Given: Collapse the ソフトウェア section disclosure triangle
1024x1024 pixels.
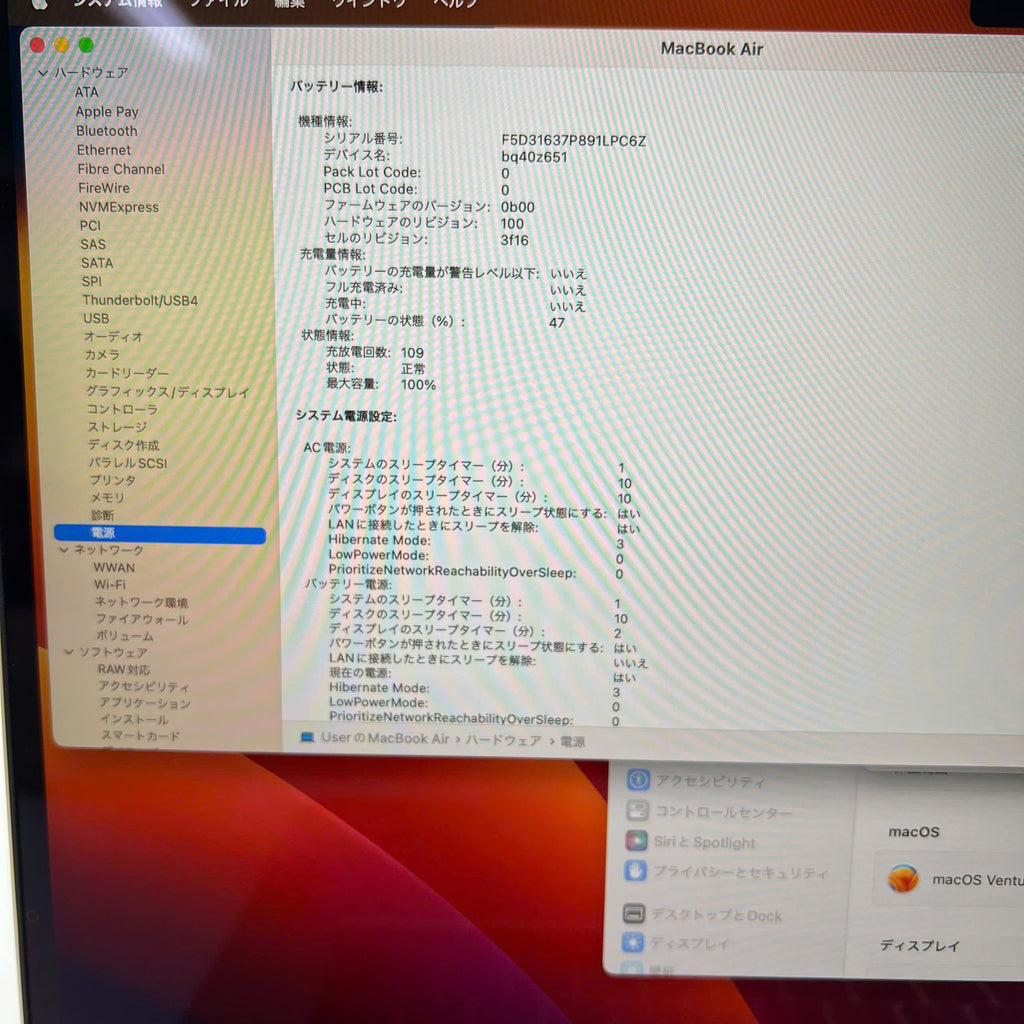Looking at the screenshot, I should click(69, 652).
